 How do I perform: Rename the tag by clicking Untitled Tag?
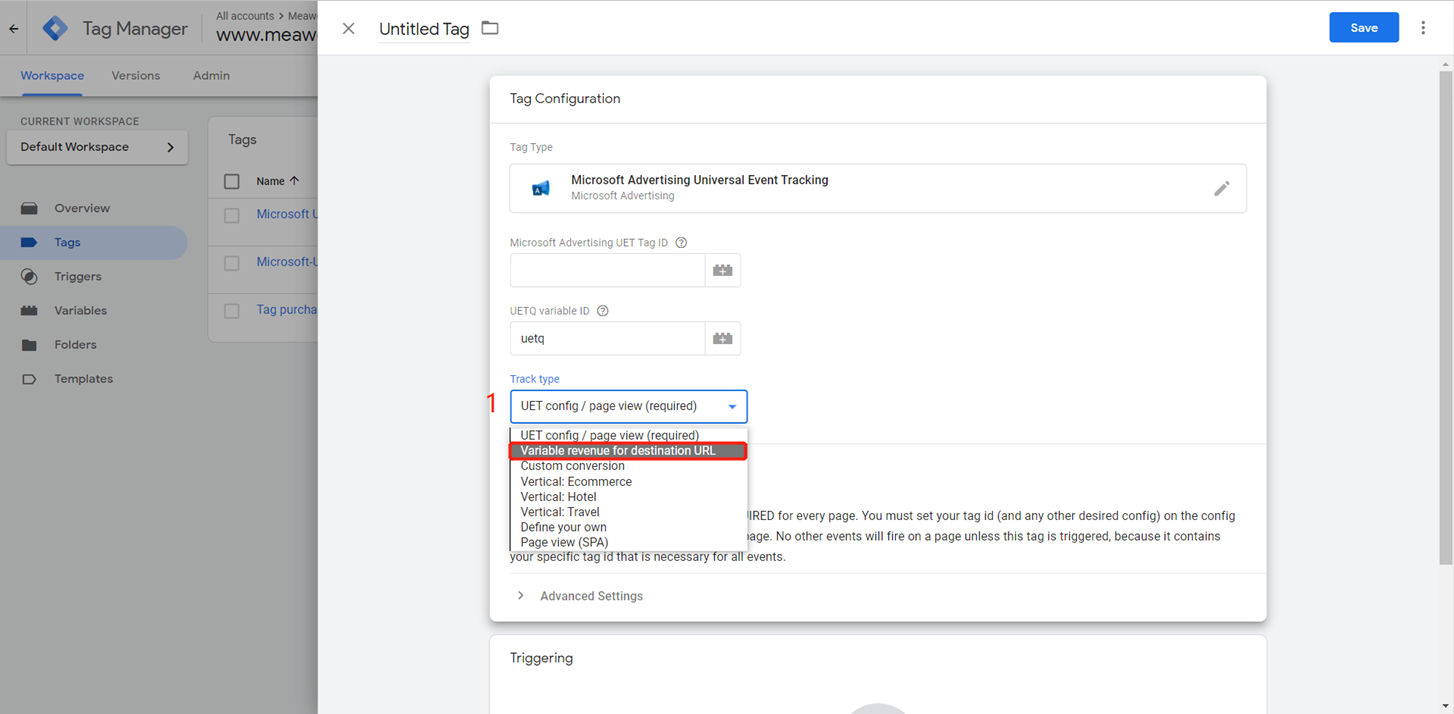[424, 29]
